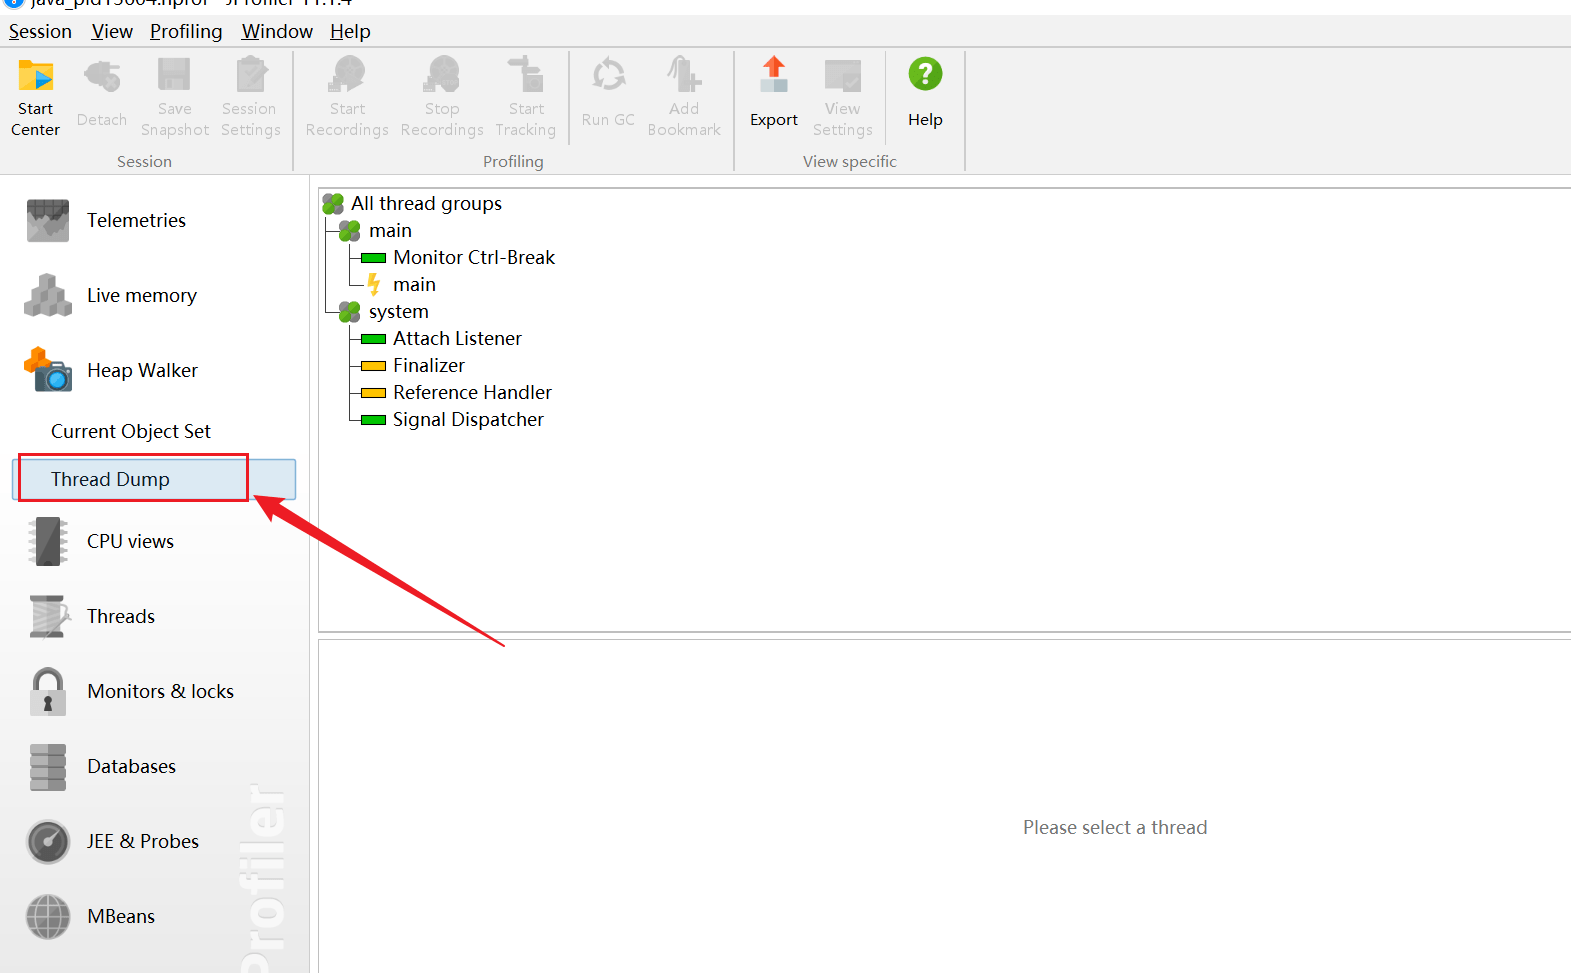Open the Telemetries section in the sidebar
Viewport: 1571px width, 973px height.
[x=136, y=220]
